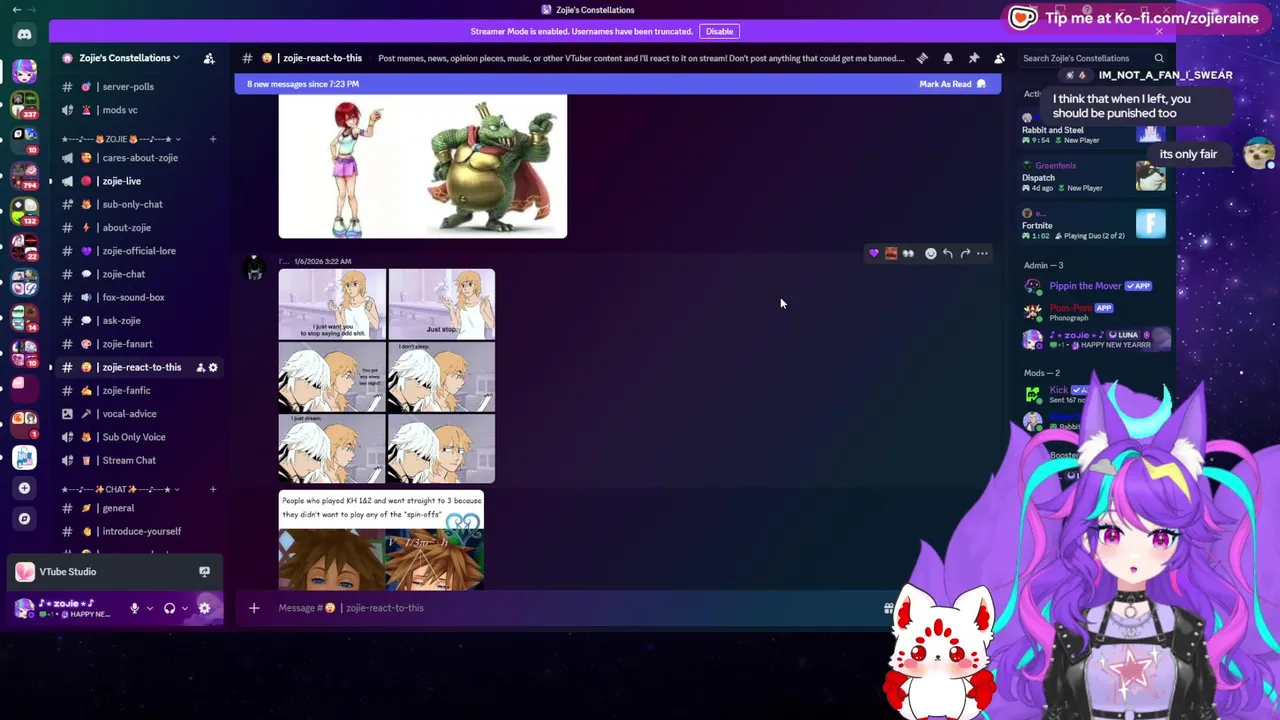
Task: Add purple heart reaction to message
Action: pyautogui.click(x=874, y=254)
